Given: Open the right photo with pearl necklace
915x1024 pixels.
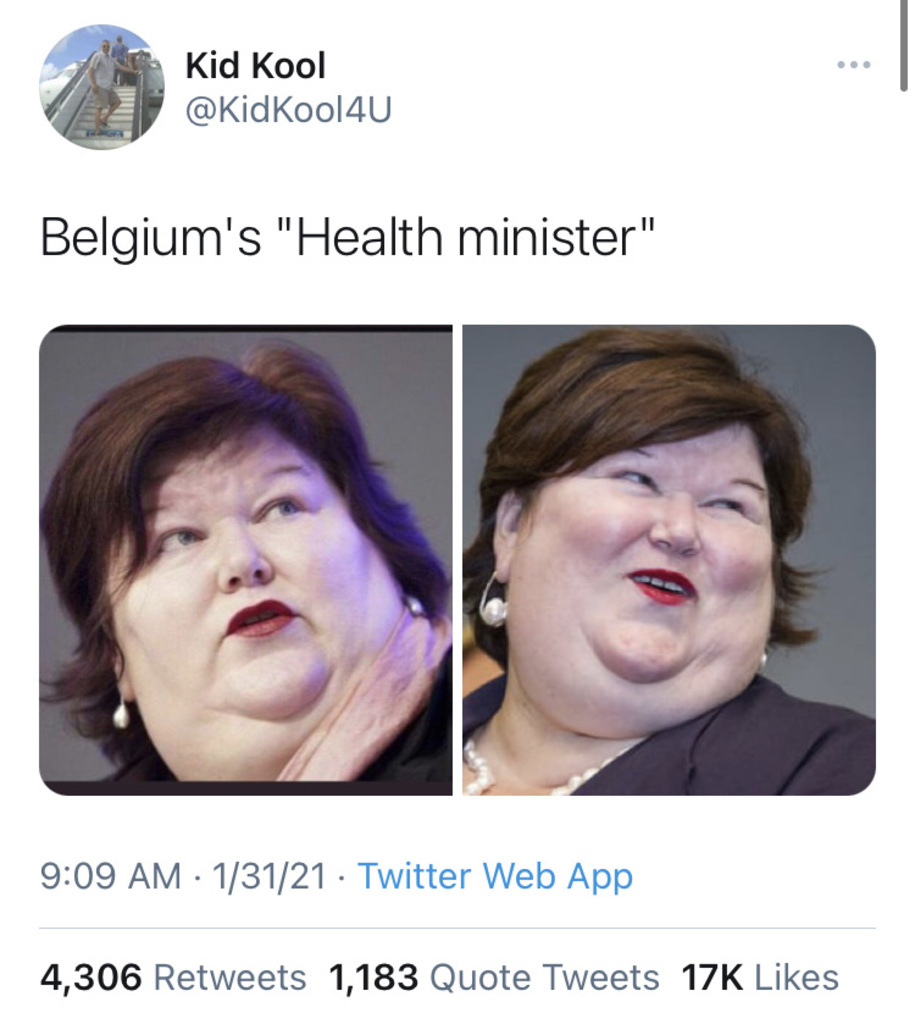Looking at the screenshot, I should coord(669,560).
